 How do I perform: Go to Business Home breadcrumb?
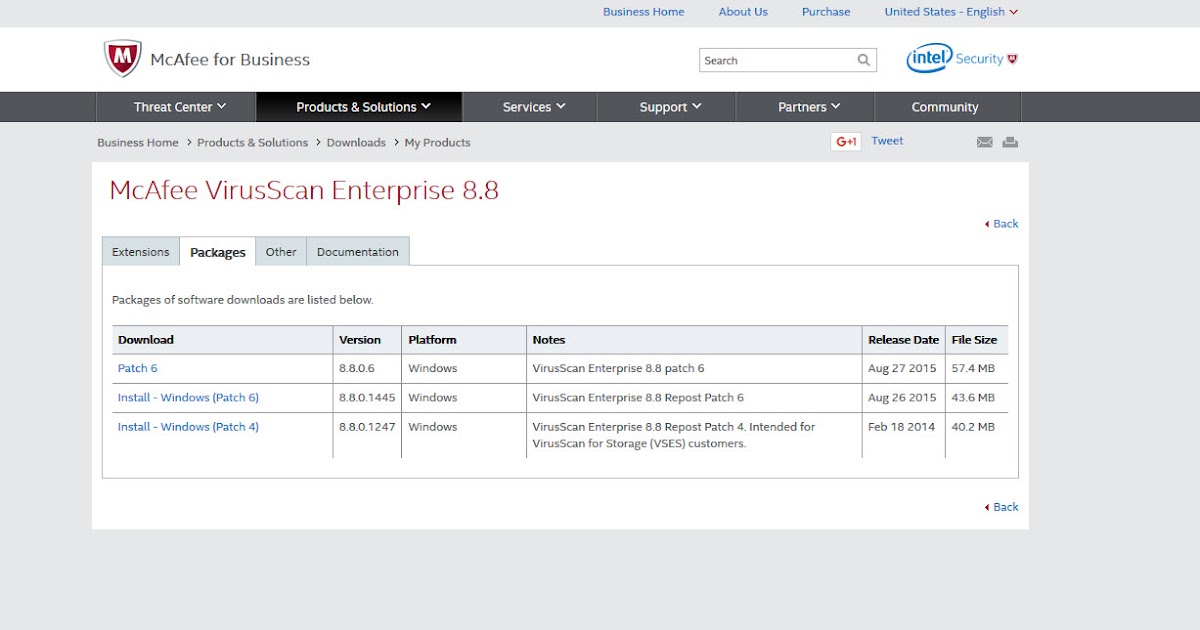click(138, 143)
